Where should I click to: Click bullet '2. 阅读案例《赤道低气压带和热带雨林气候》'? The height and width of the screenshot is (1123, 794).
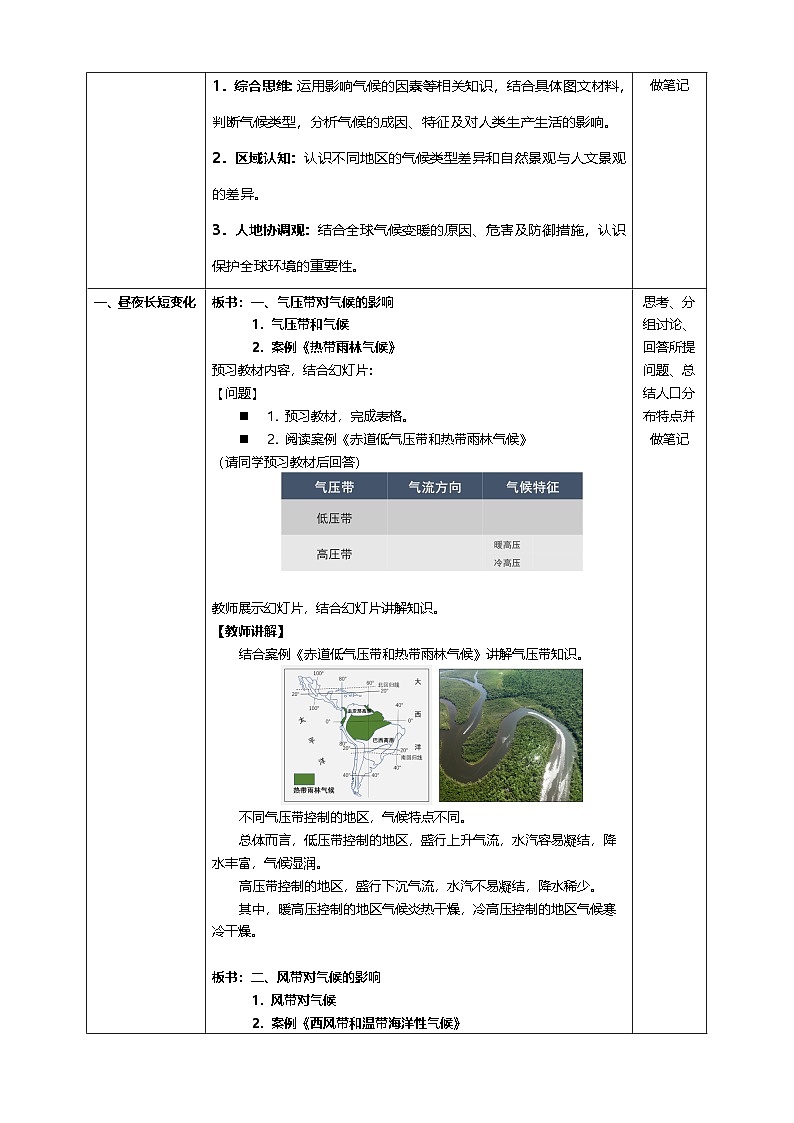point(397,439)
